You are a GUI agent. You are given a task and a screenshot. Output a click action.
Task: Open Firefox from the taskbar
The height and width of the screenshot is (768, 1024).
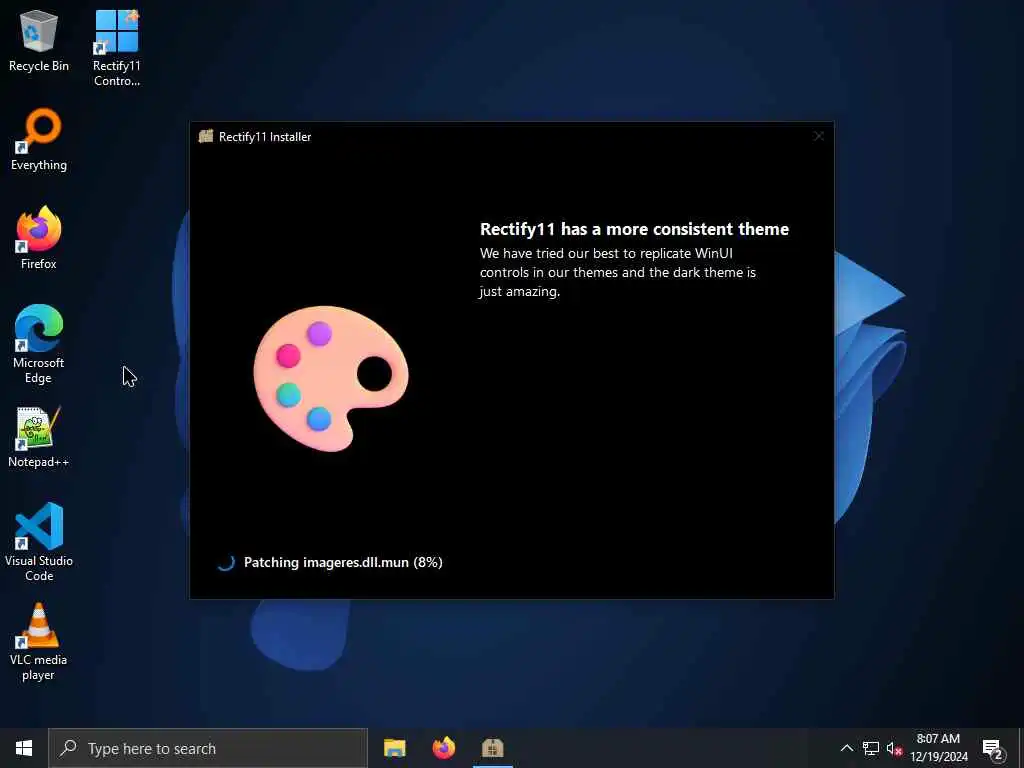443,748
